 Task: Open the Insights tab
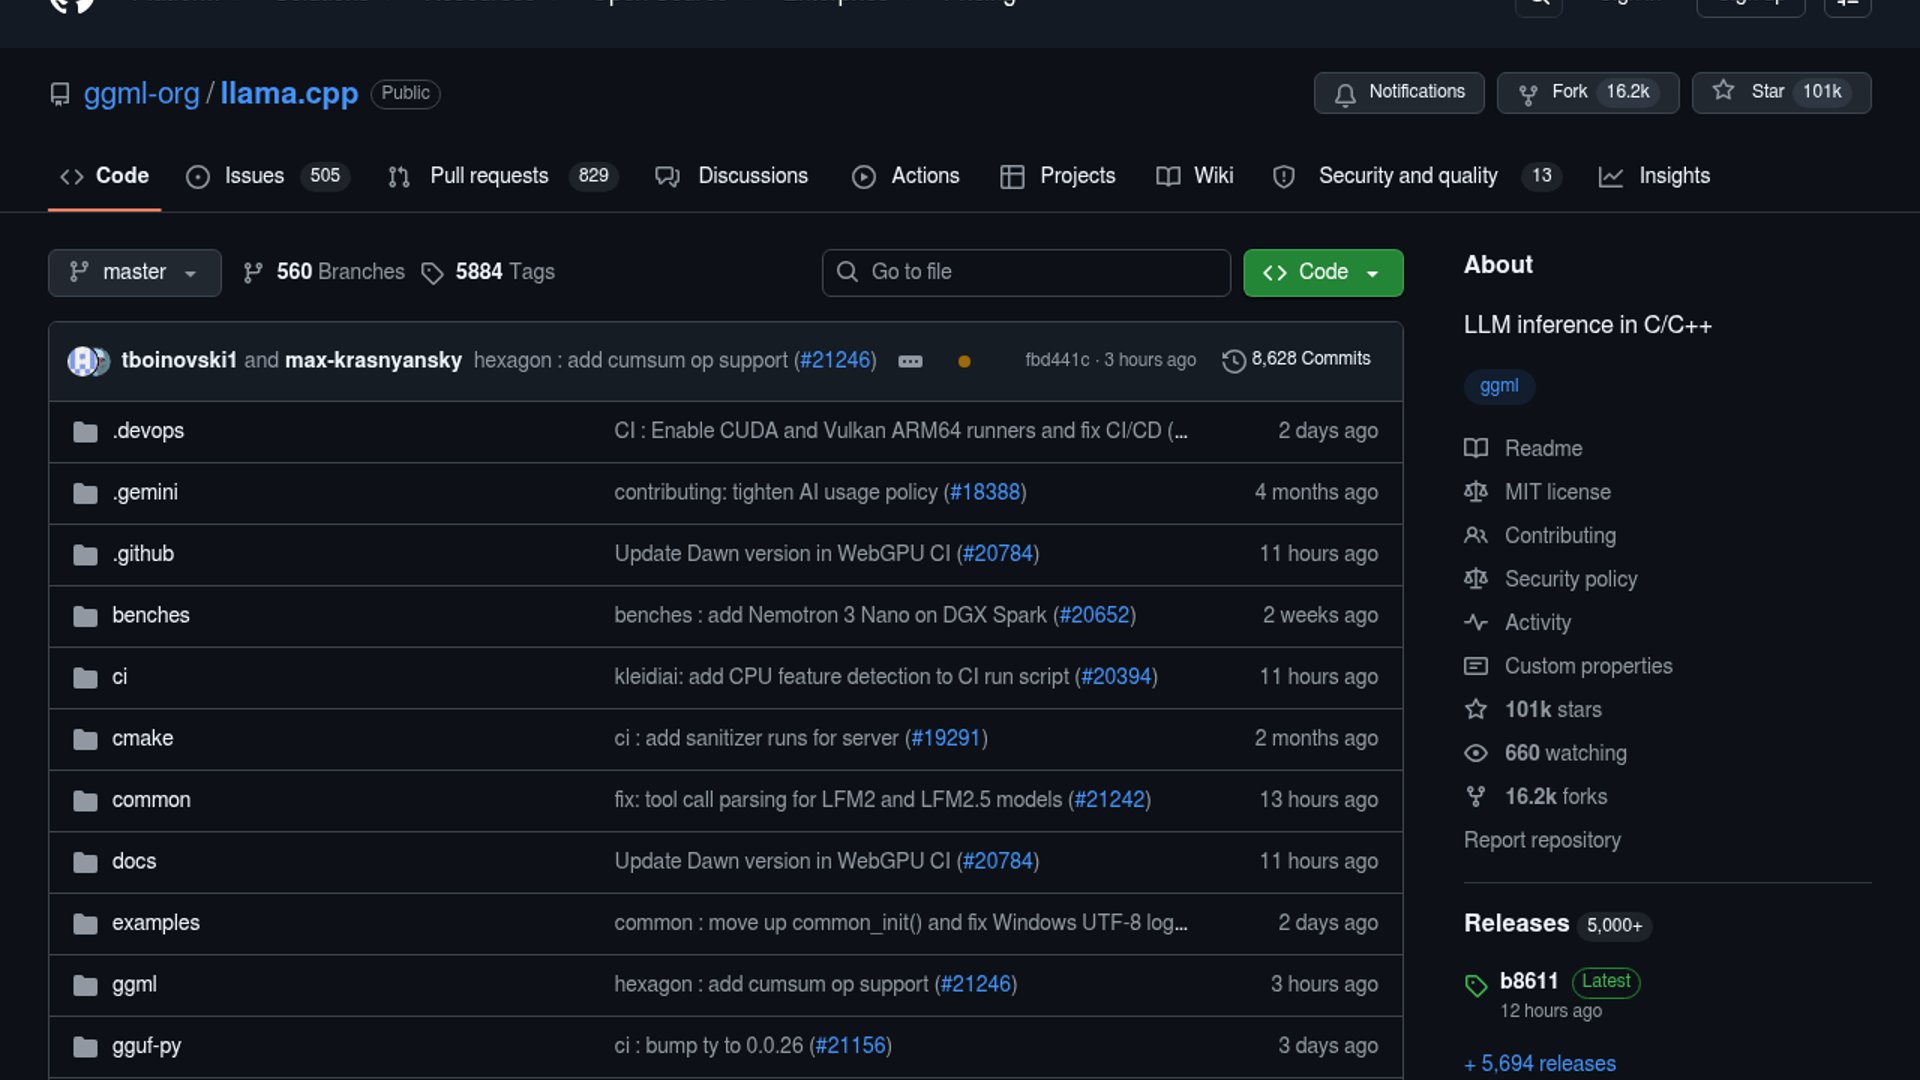coord(1673,176)
